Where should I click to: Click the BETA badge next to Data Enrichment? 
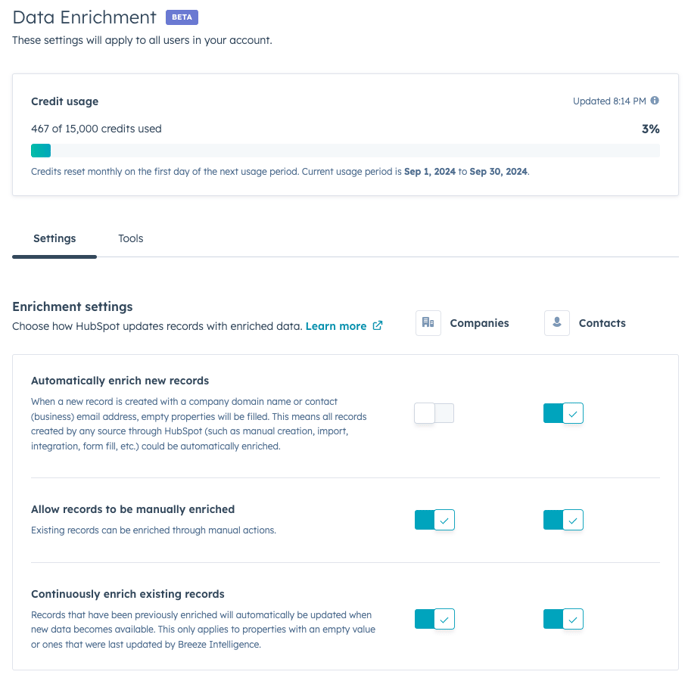point(182,17)
